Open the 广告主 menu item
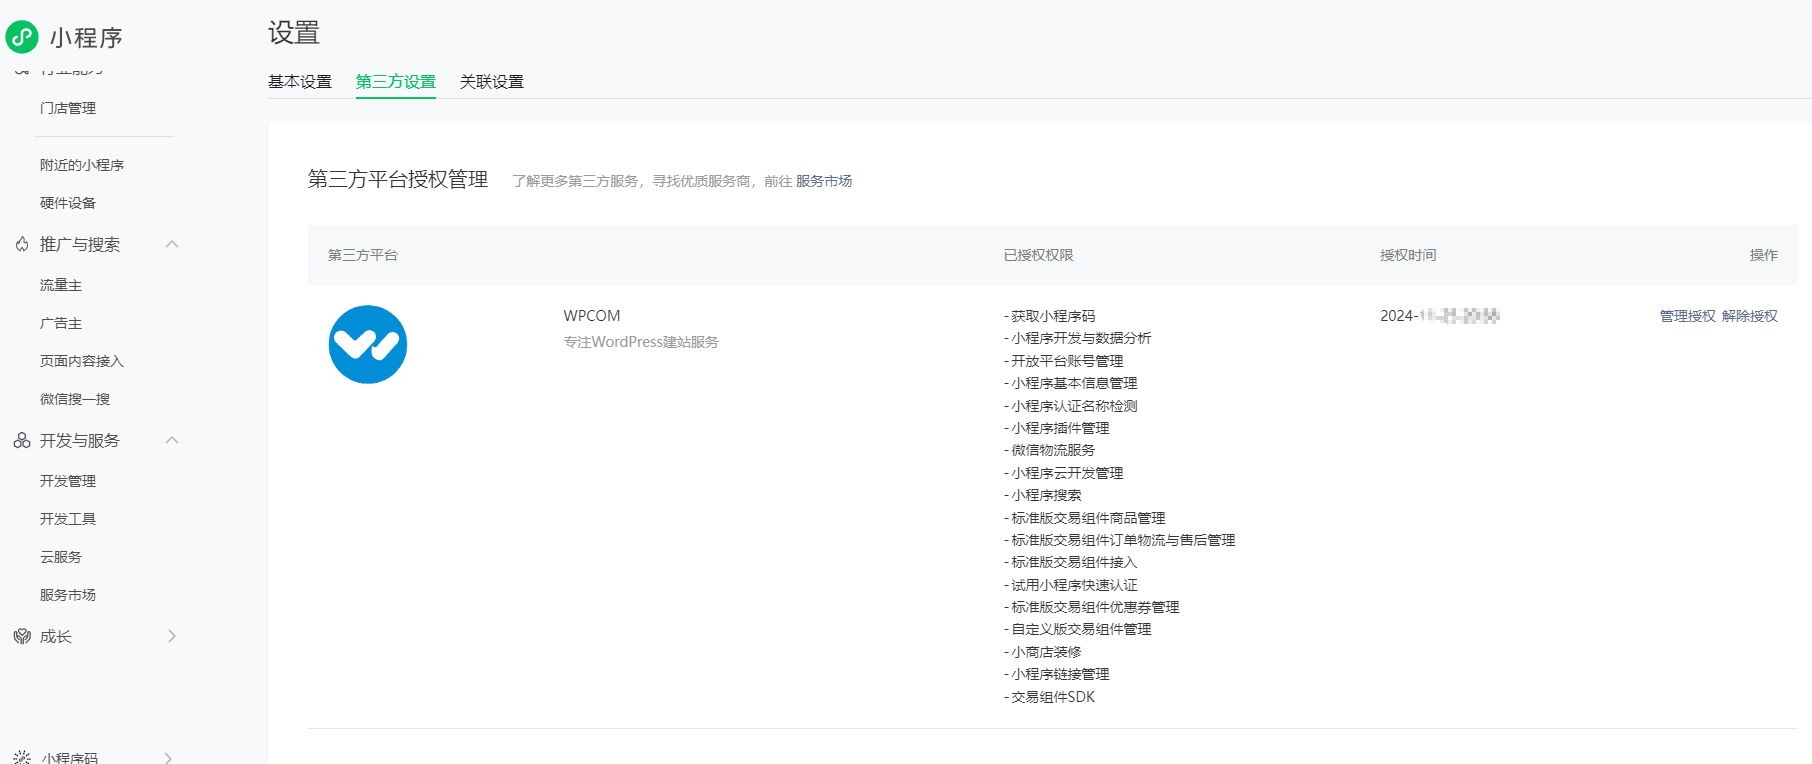The width and height of the screenshot is (1812, 764). click(x=61, y=323)
